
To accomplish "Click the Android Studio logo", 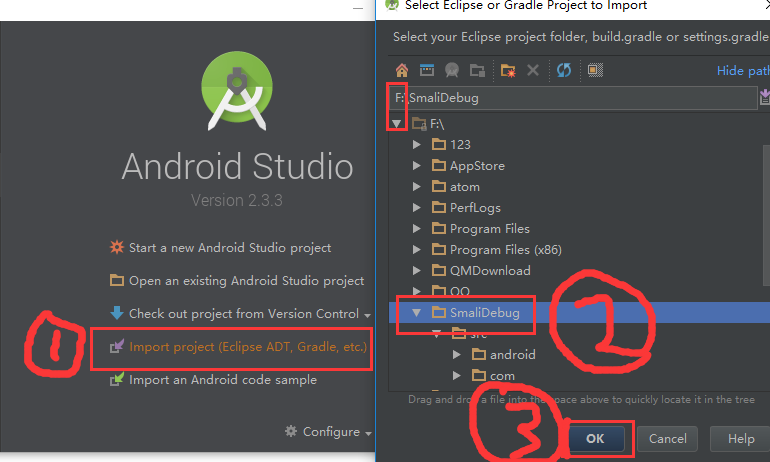I will pyautogui.click(x=237, y=91).
